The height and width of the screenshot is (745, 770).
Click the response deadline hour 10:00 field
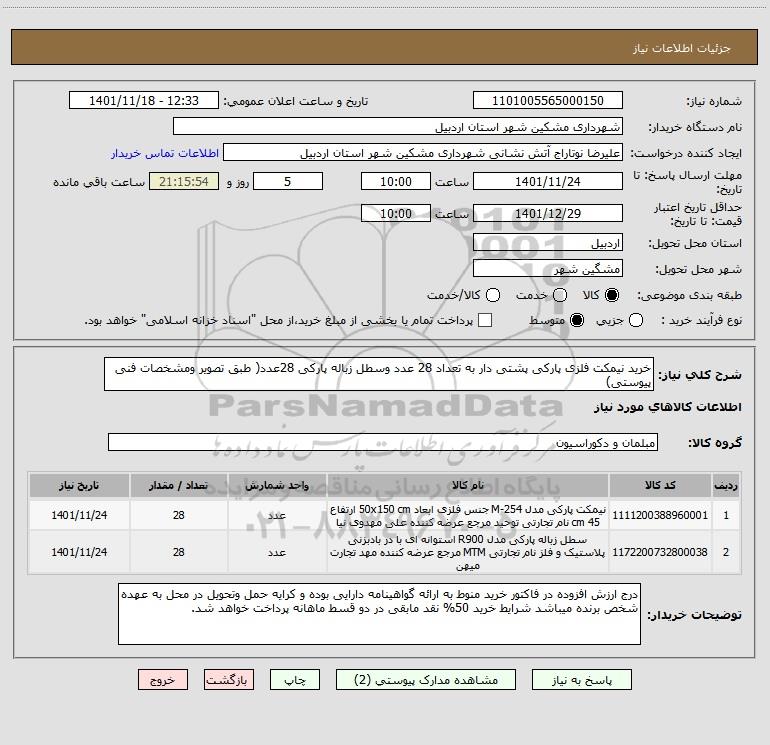[x=396, y=181]
